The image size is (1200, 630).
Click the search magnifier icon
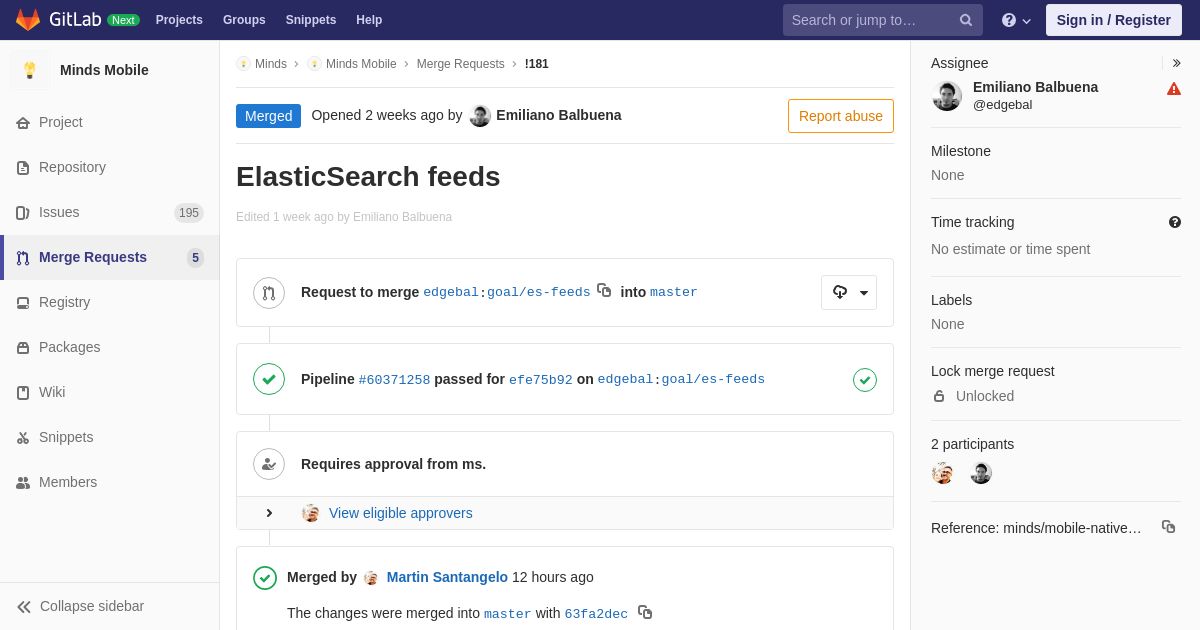coord(966,20)
